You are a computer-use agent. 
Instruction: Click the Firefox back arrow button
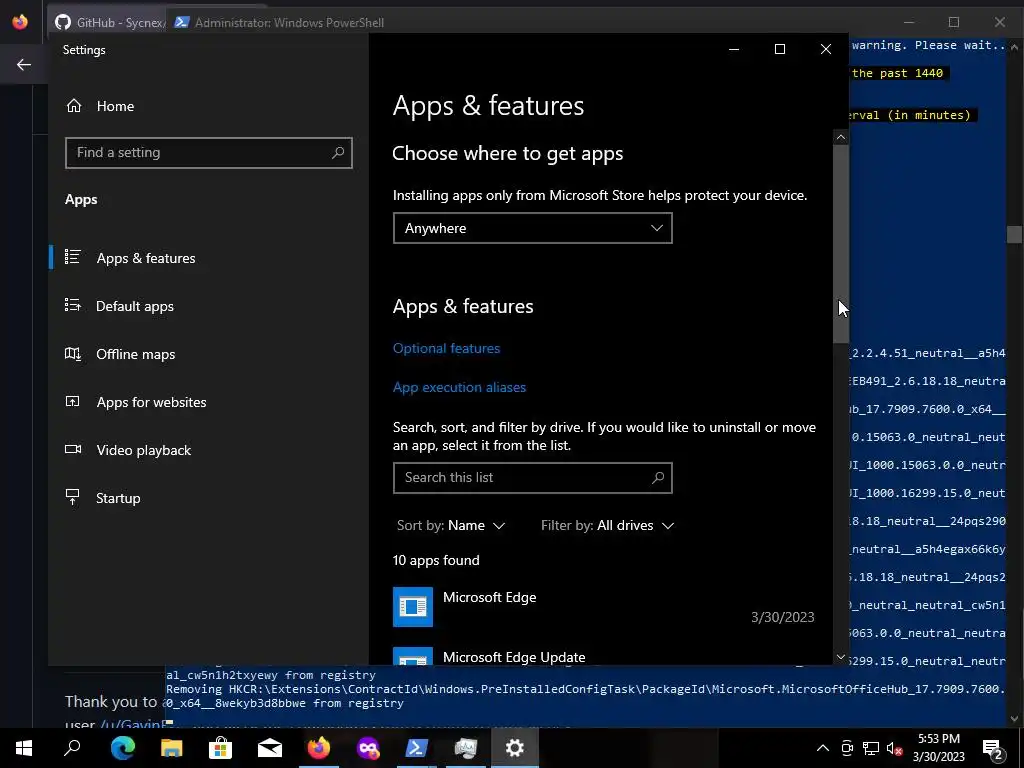pyautogui.click(x=24, y=64)
